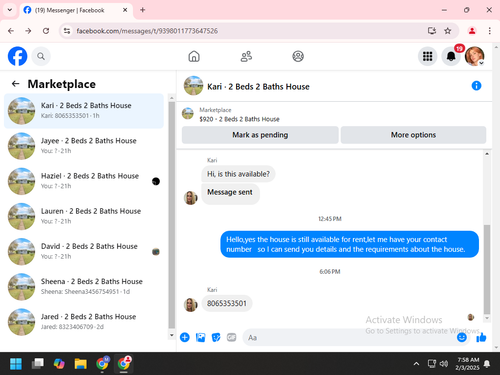Open the Groups icon
500x375 pixels.
298,56
